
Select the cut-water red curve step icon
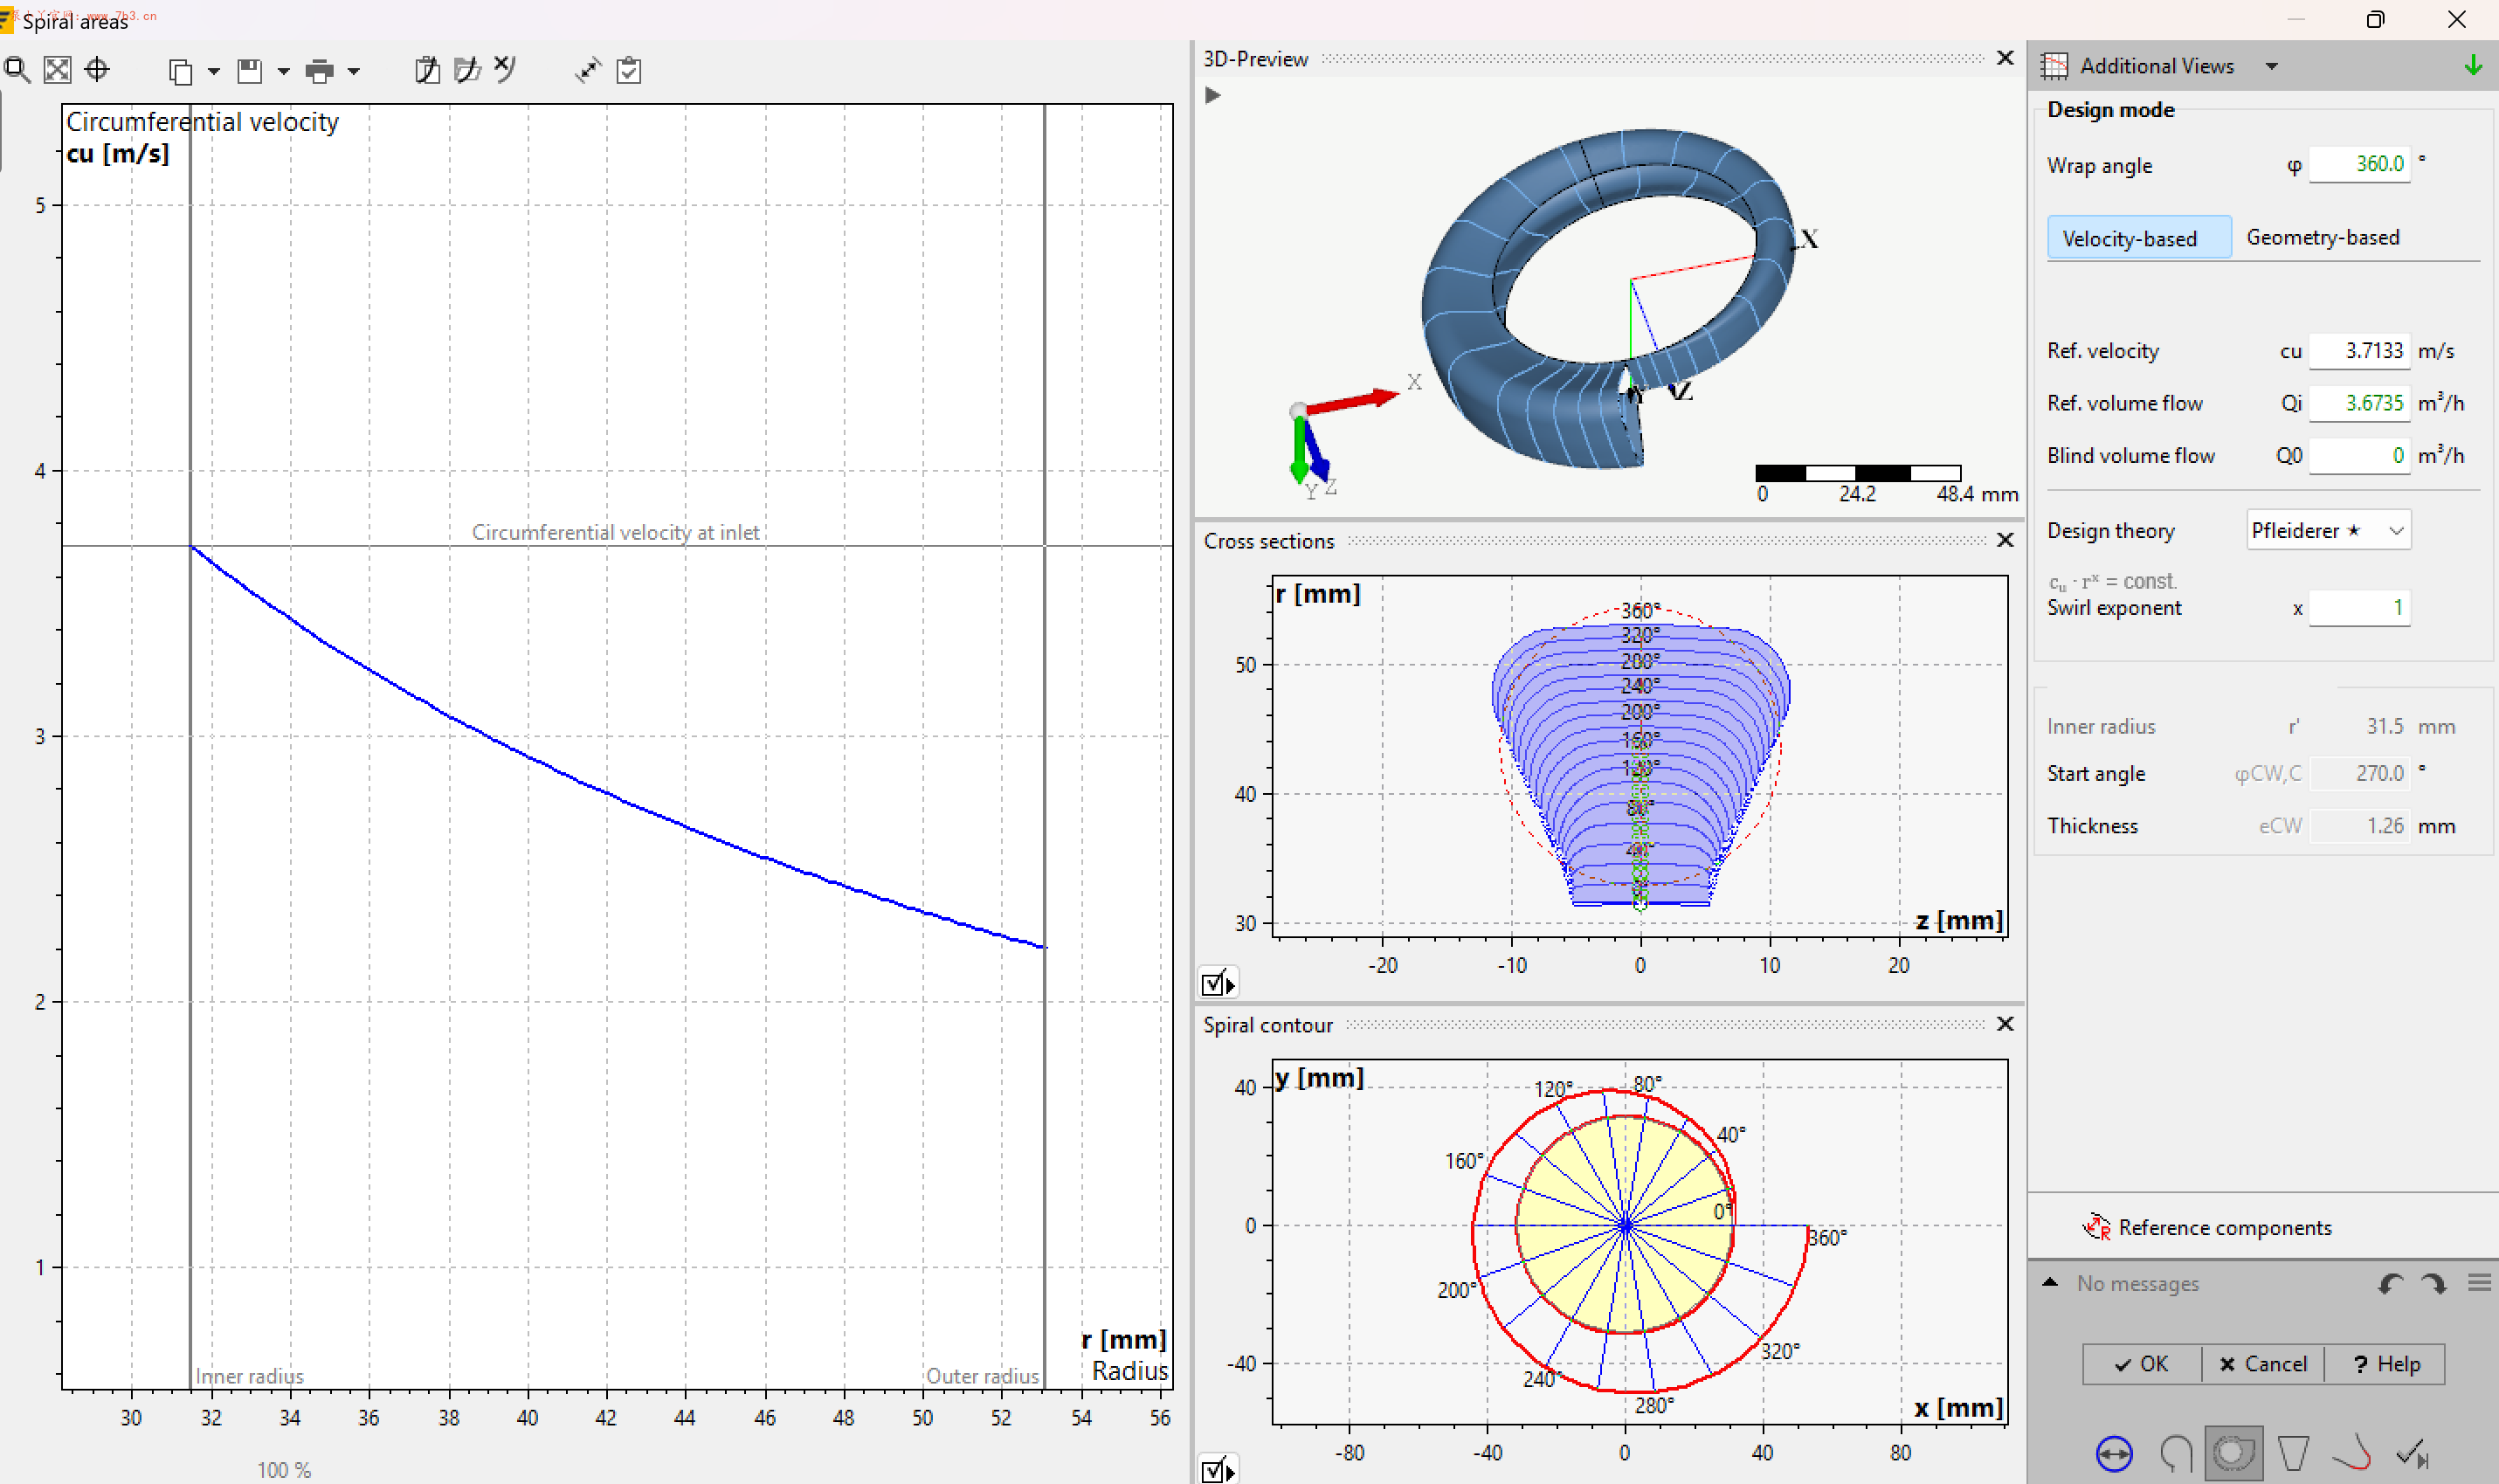click(x=2352, y=1453)
